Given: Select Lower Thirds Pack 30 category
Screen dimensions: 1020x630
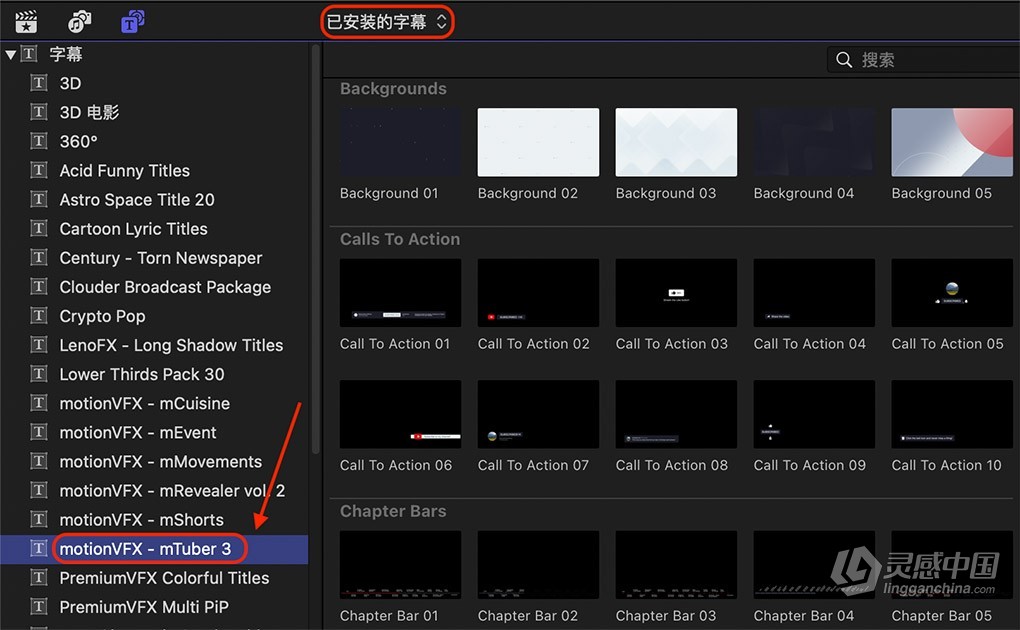Looking at the screenshot, I should point(142,374).
